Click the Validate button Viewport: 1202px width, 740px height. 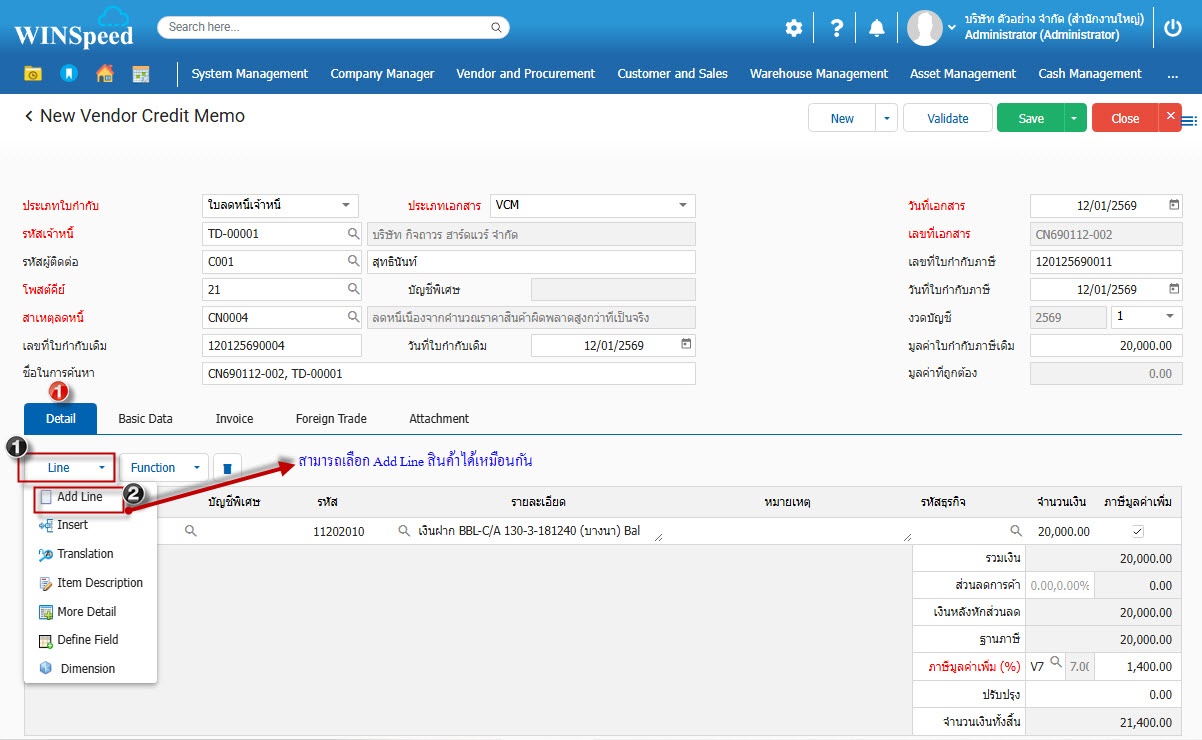pos(947,118)
